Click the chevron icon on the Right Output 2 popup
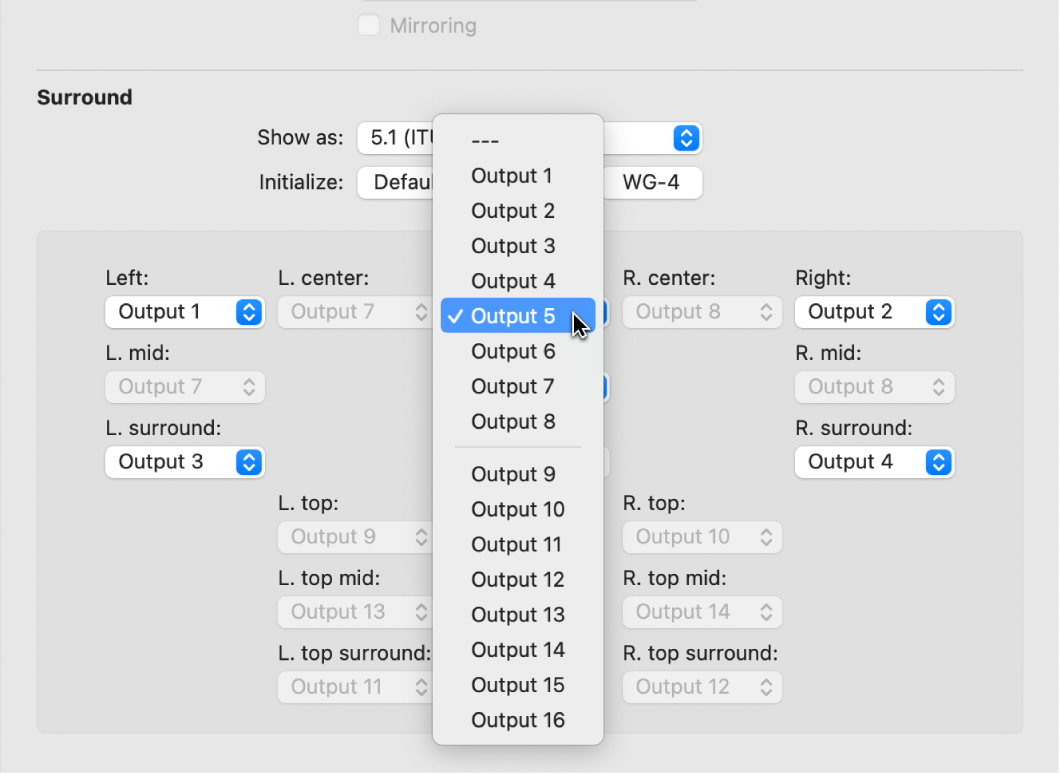The width and height of the screenshot is (1060, 774). (x=938, y=312)
